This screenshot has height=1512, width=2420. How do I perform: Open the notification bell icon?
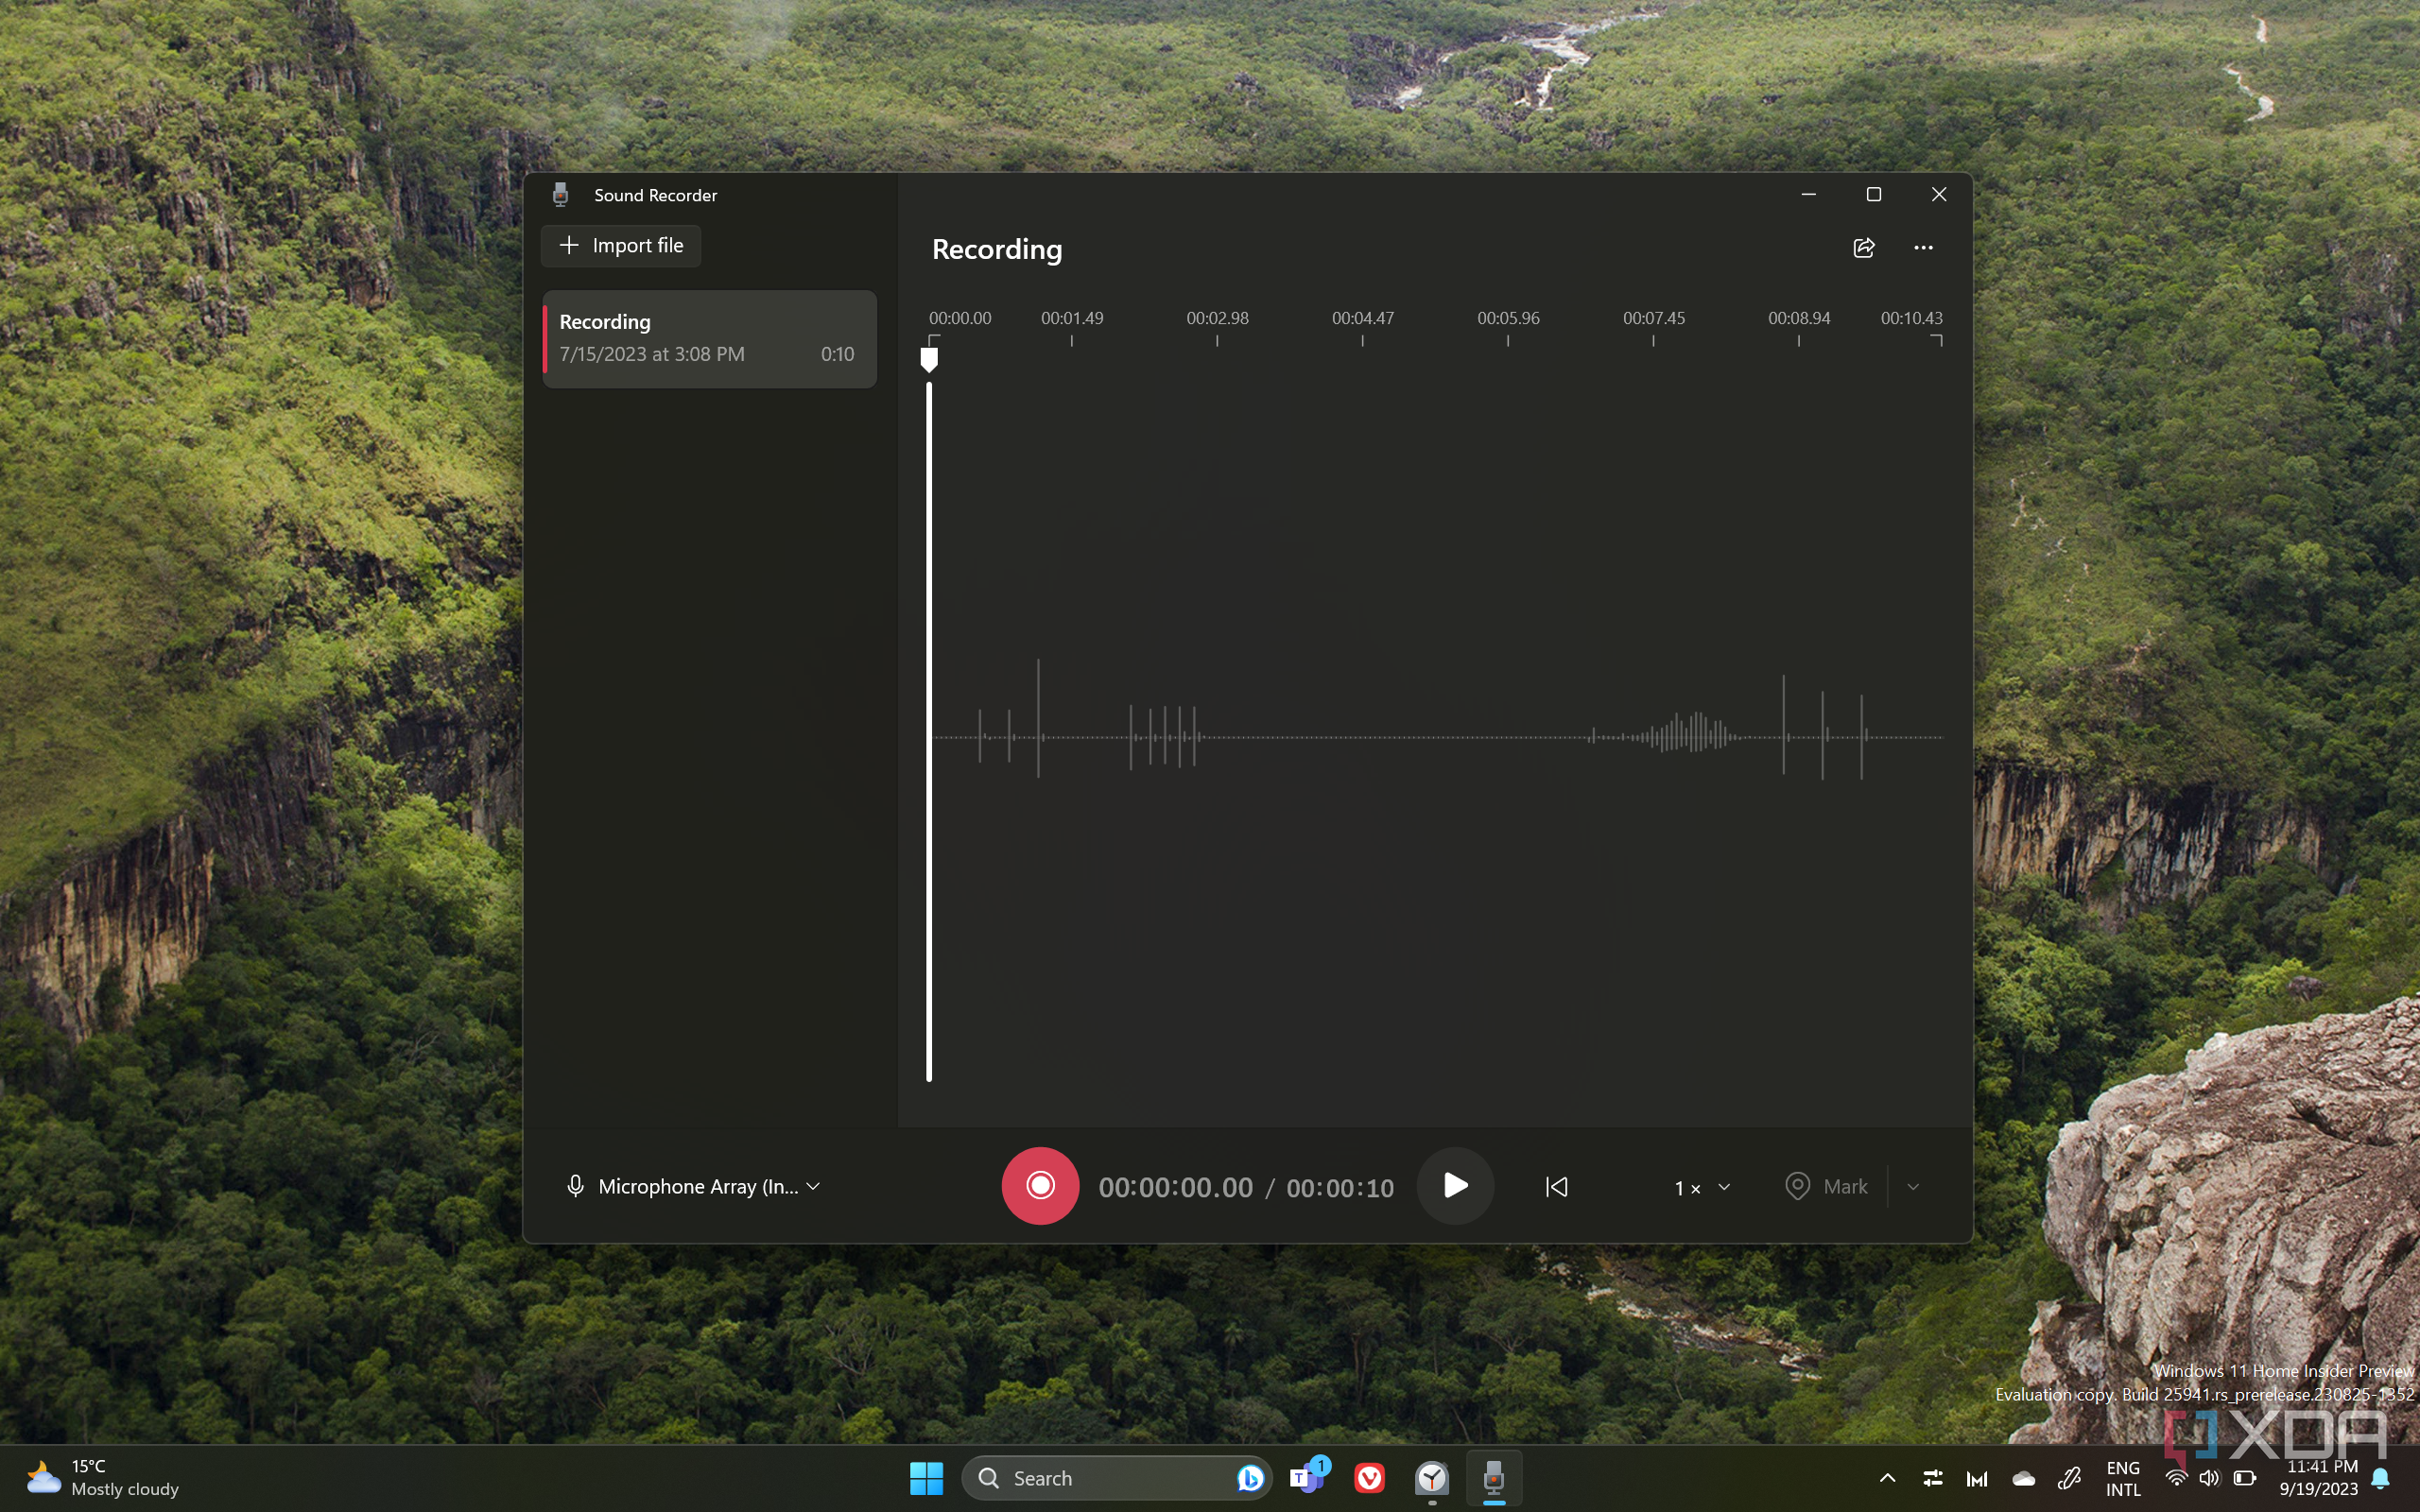click(x=2380, y=1478)
